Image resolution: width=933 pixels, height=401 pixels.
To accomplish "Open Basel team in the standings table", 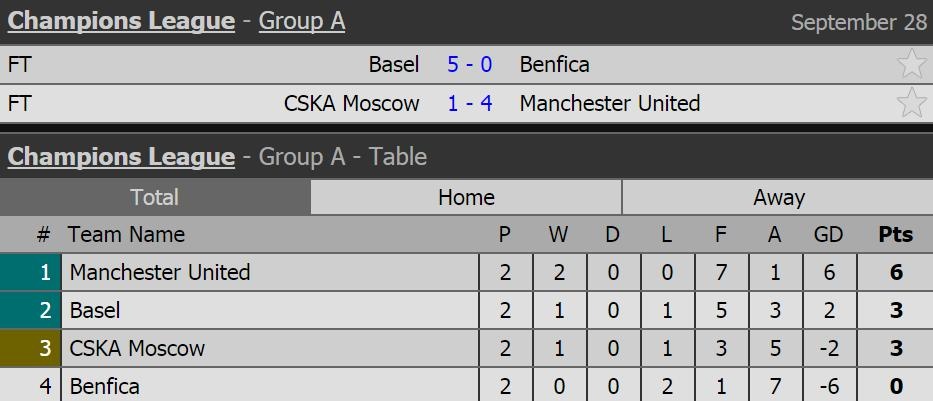I will 95,310.
